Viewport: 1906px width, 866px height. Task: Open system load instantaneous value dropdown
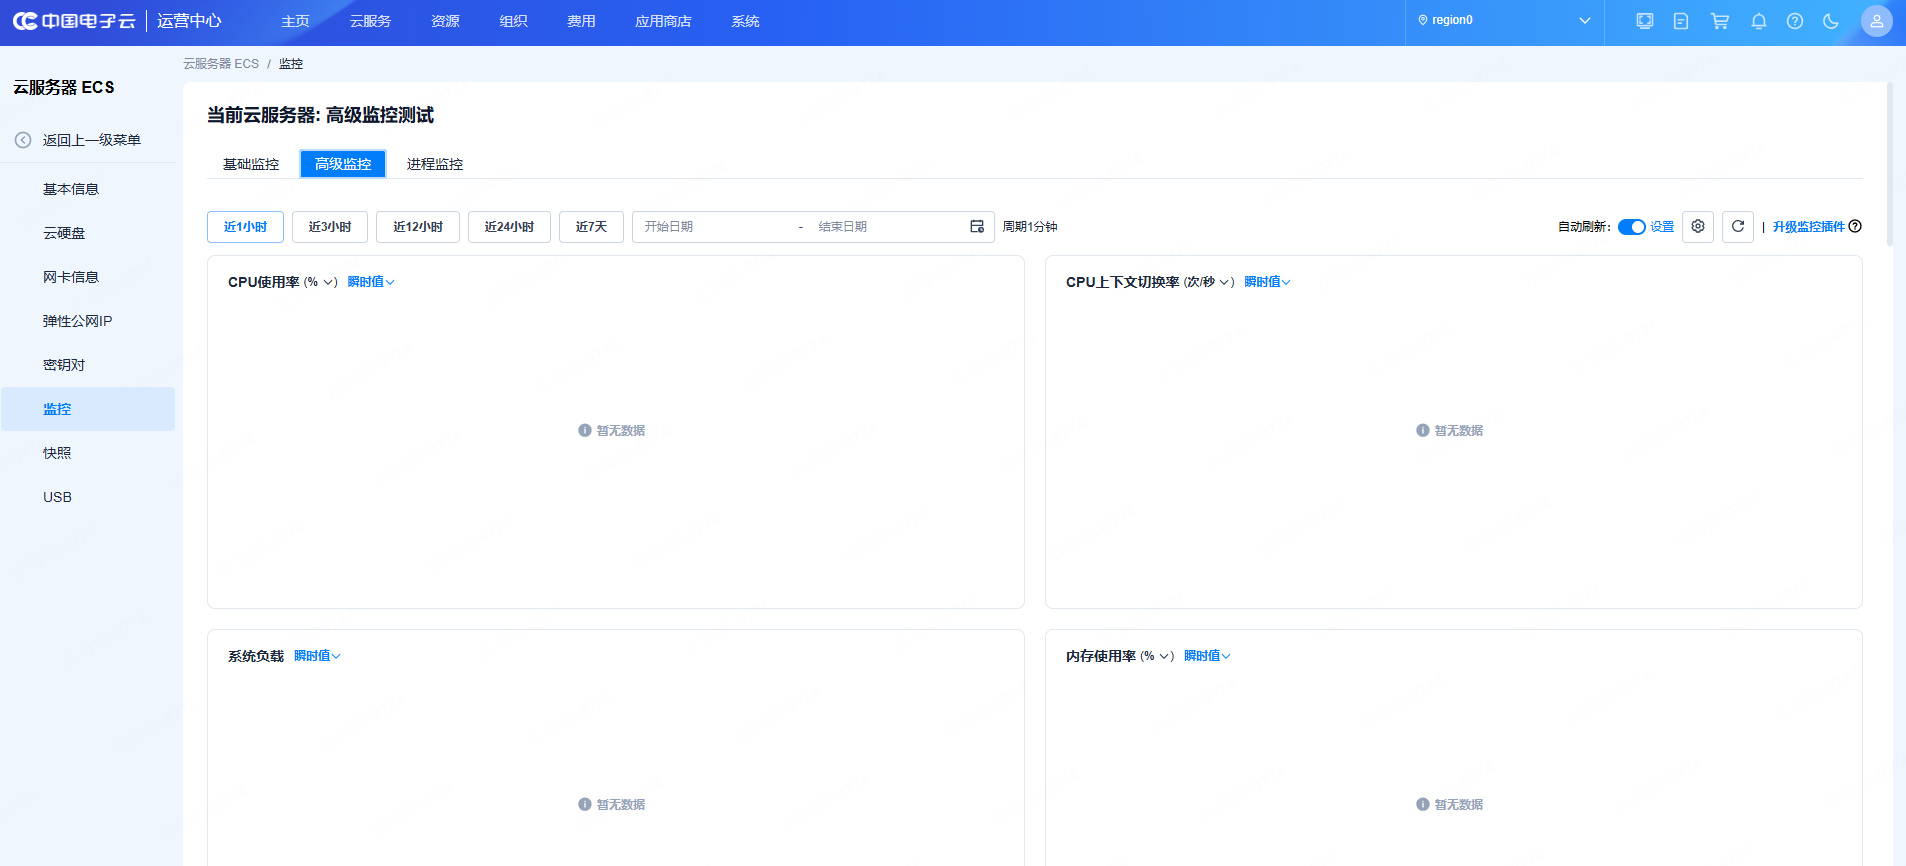click(317, 656)
